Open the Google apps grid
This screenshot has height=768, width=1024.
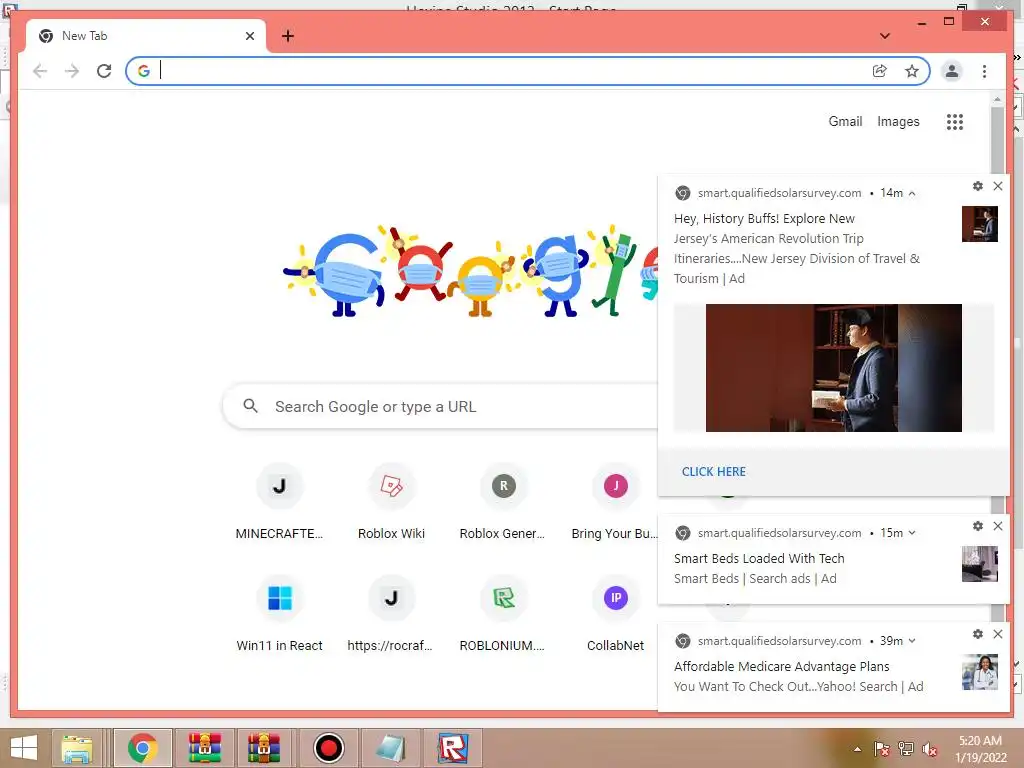pyautogui.click(x=955, y=121)
